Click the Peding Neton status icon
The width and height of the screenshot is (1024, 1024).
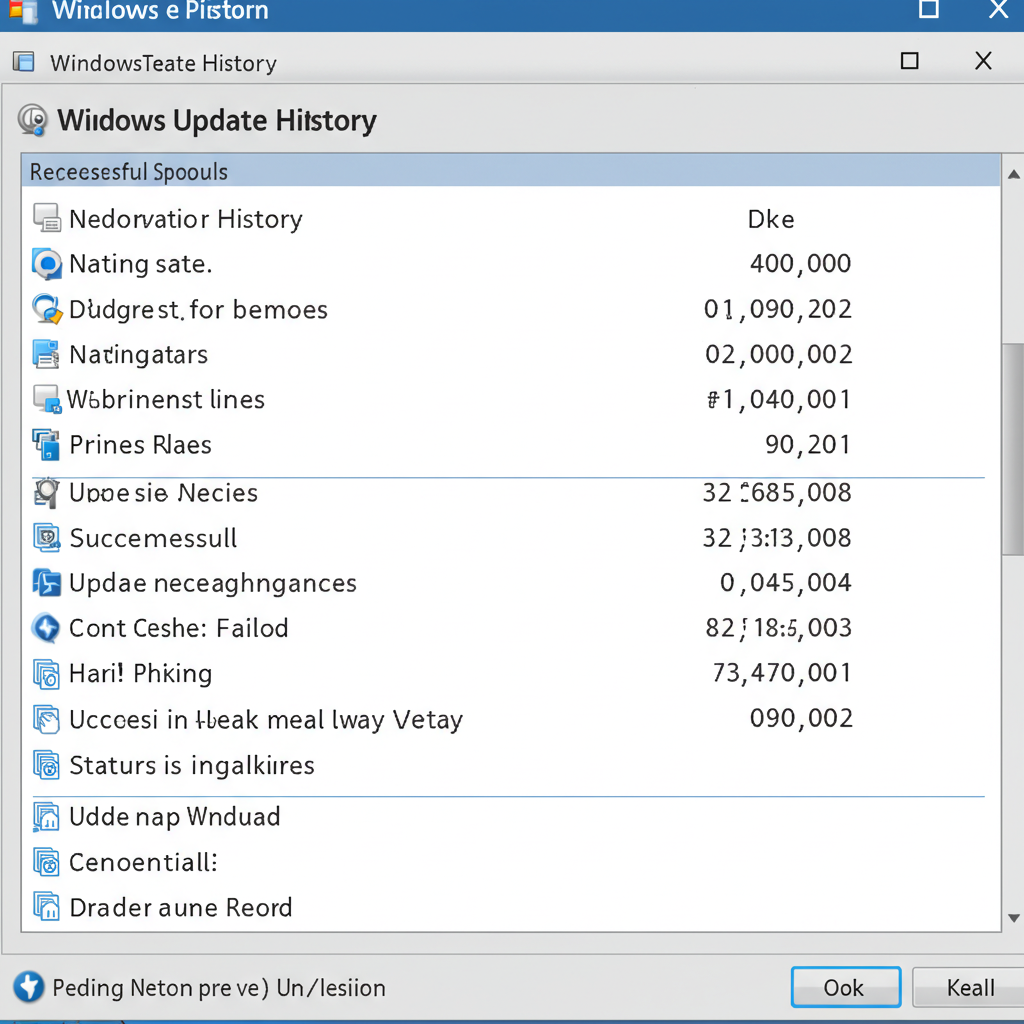29,987
